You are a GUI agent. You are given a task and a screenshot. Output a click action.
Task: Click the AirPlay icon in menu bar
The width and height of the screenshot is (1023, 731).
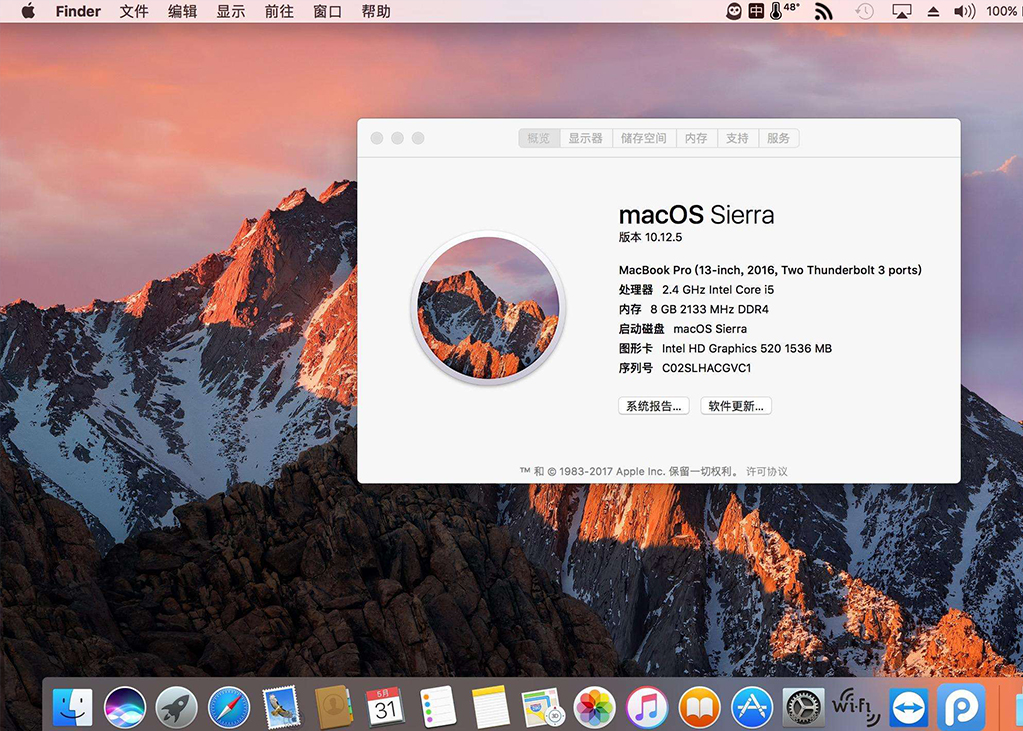[901, 12]
